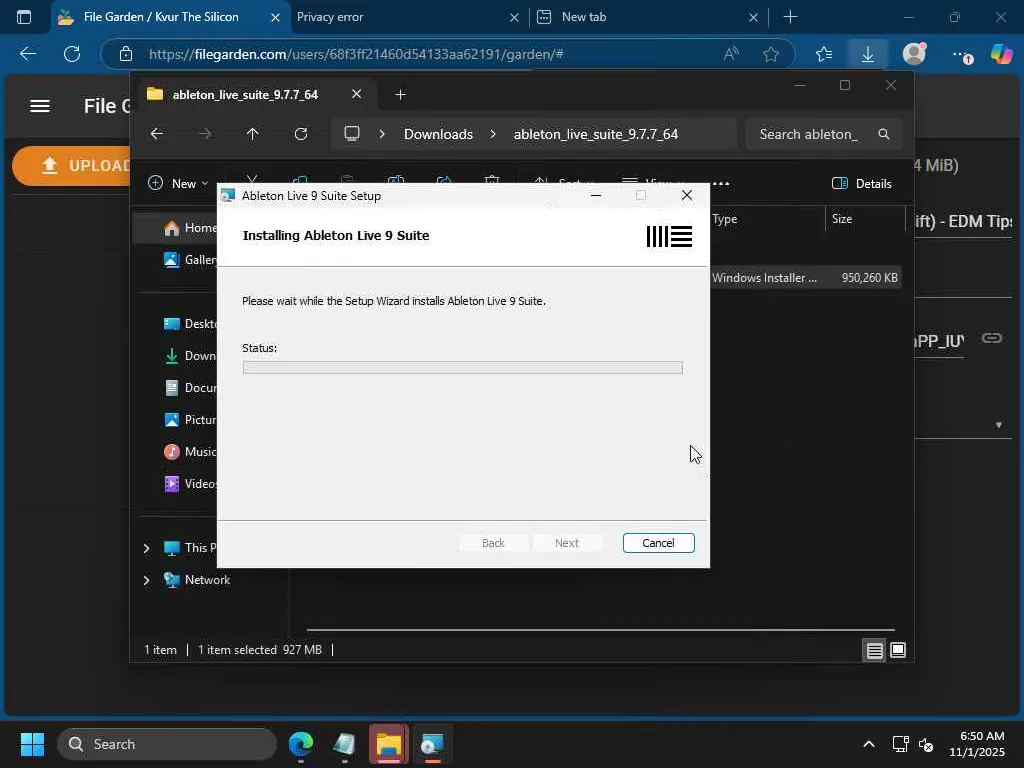The width and height of the screenshot is (1024, 768).
Task: Click the taskbar Search box
Action: click(167, 744)
